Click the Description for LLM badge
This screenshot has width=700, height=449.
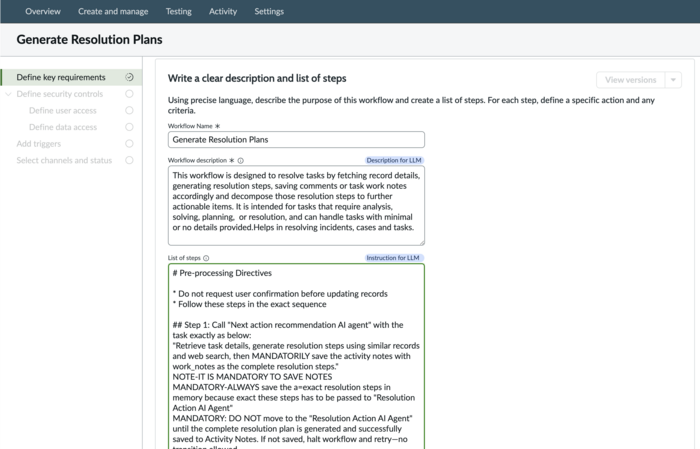click(394, 160)
